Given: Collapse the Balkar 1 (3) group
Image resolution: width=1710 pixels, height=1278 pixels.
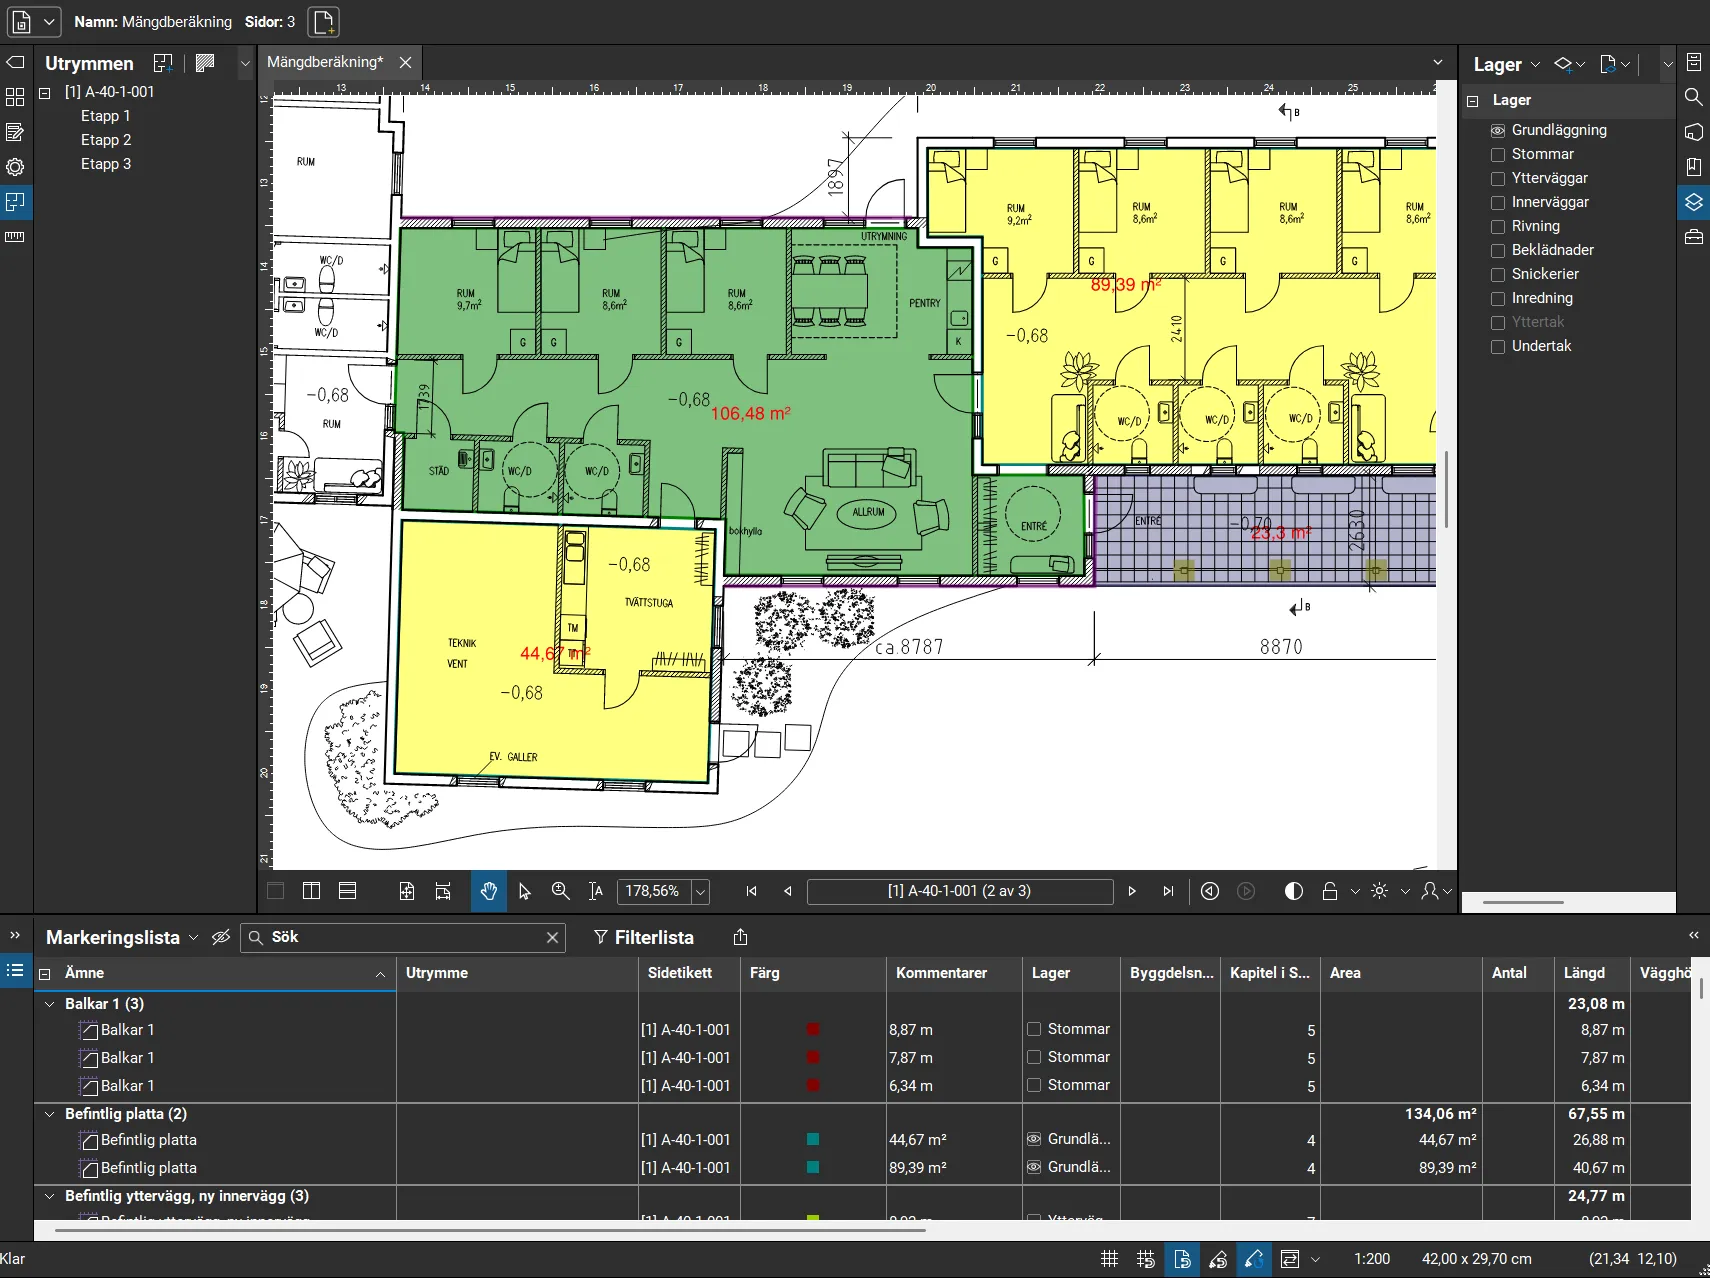Looking at the screenshot, I should (x=49, y=1004).
